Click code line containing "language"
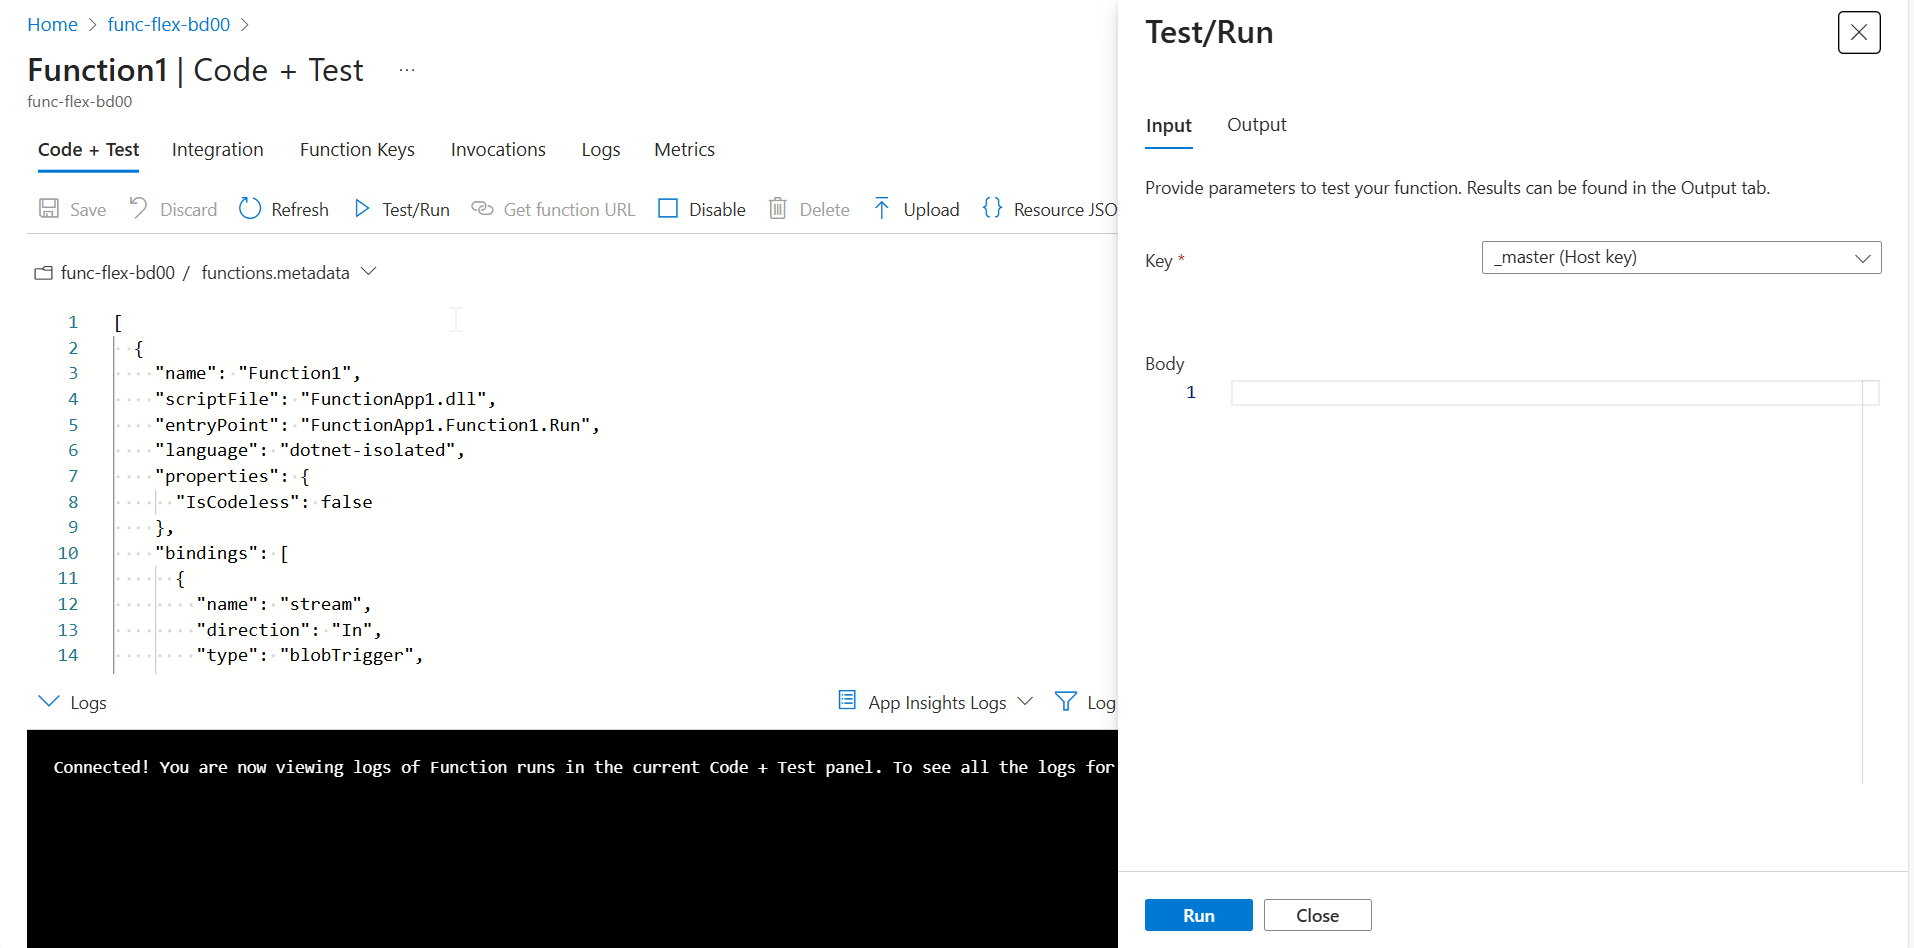Image resolution: width=1914 pixels, height=948 pixels. [310, 450]
